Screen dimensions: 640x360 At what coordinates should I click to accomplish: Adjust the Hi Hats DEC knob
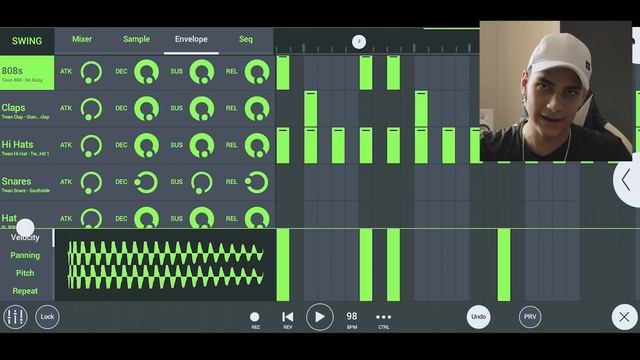coord(147,145)
